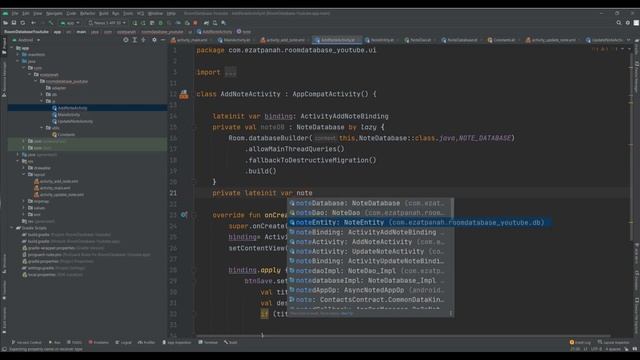Select noteEntity: NoteEntity completion suggestion
Viewport: 640px width, 360px height.
tap(419, 222)
